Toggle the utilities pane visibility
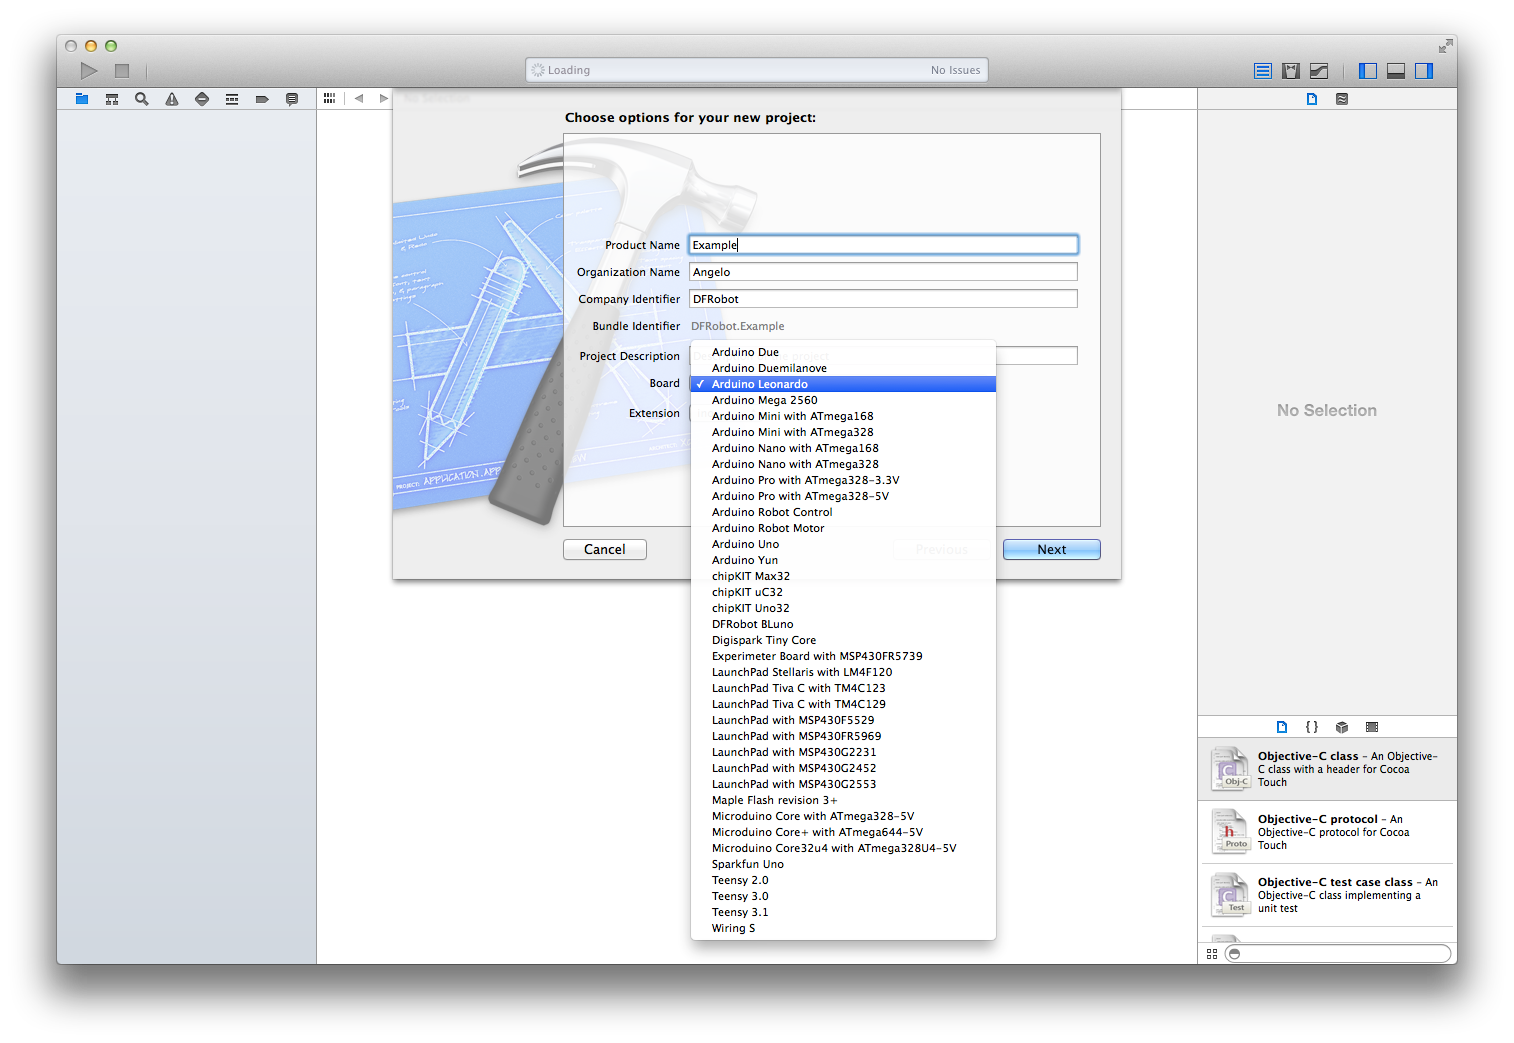Viewport: 1514px width, 1043px height. click(1424, 71)
